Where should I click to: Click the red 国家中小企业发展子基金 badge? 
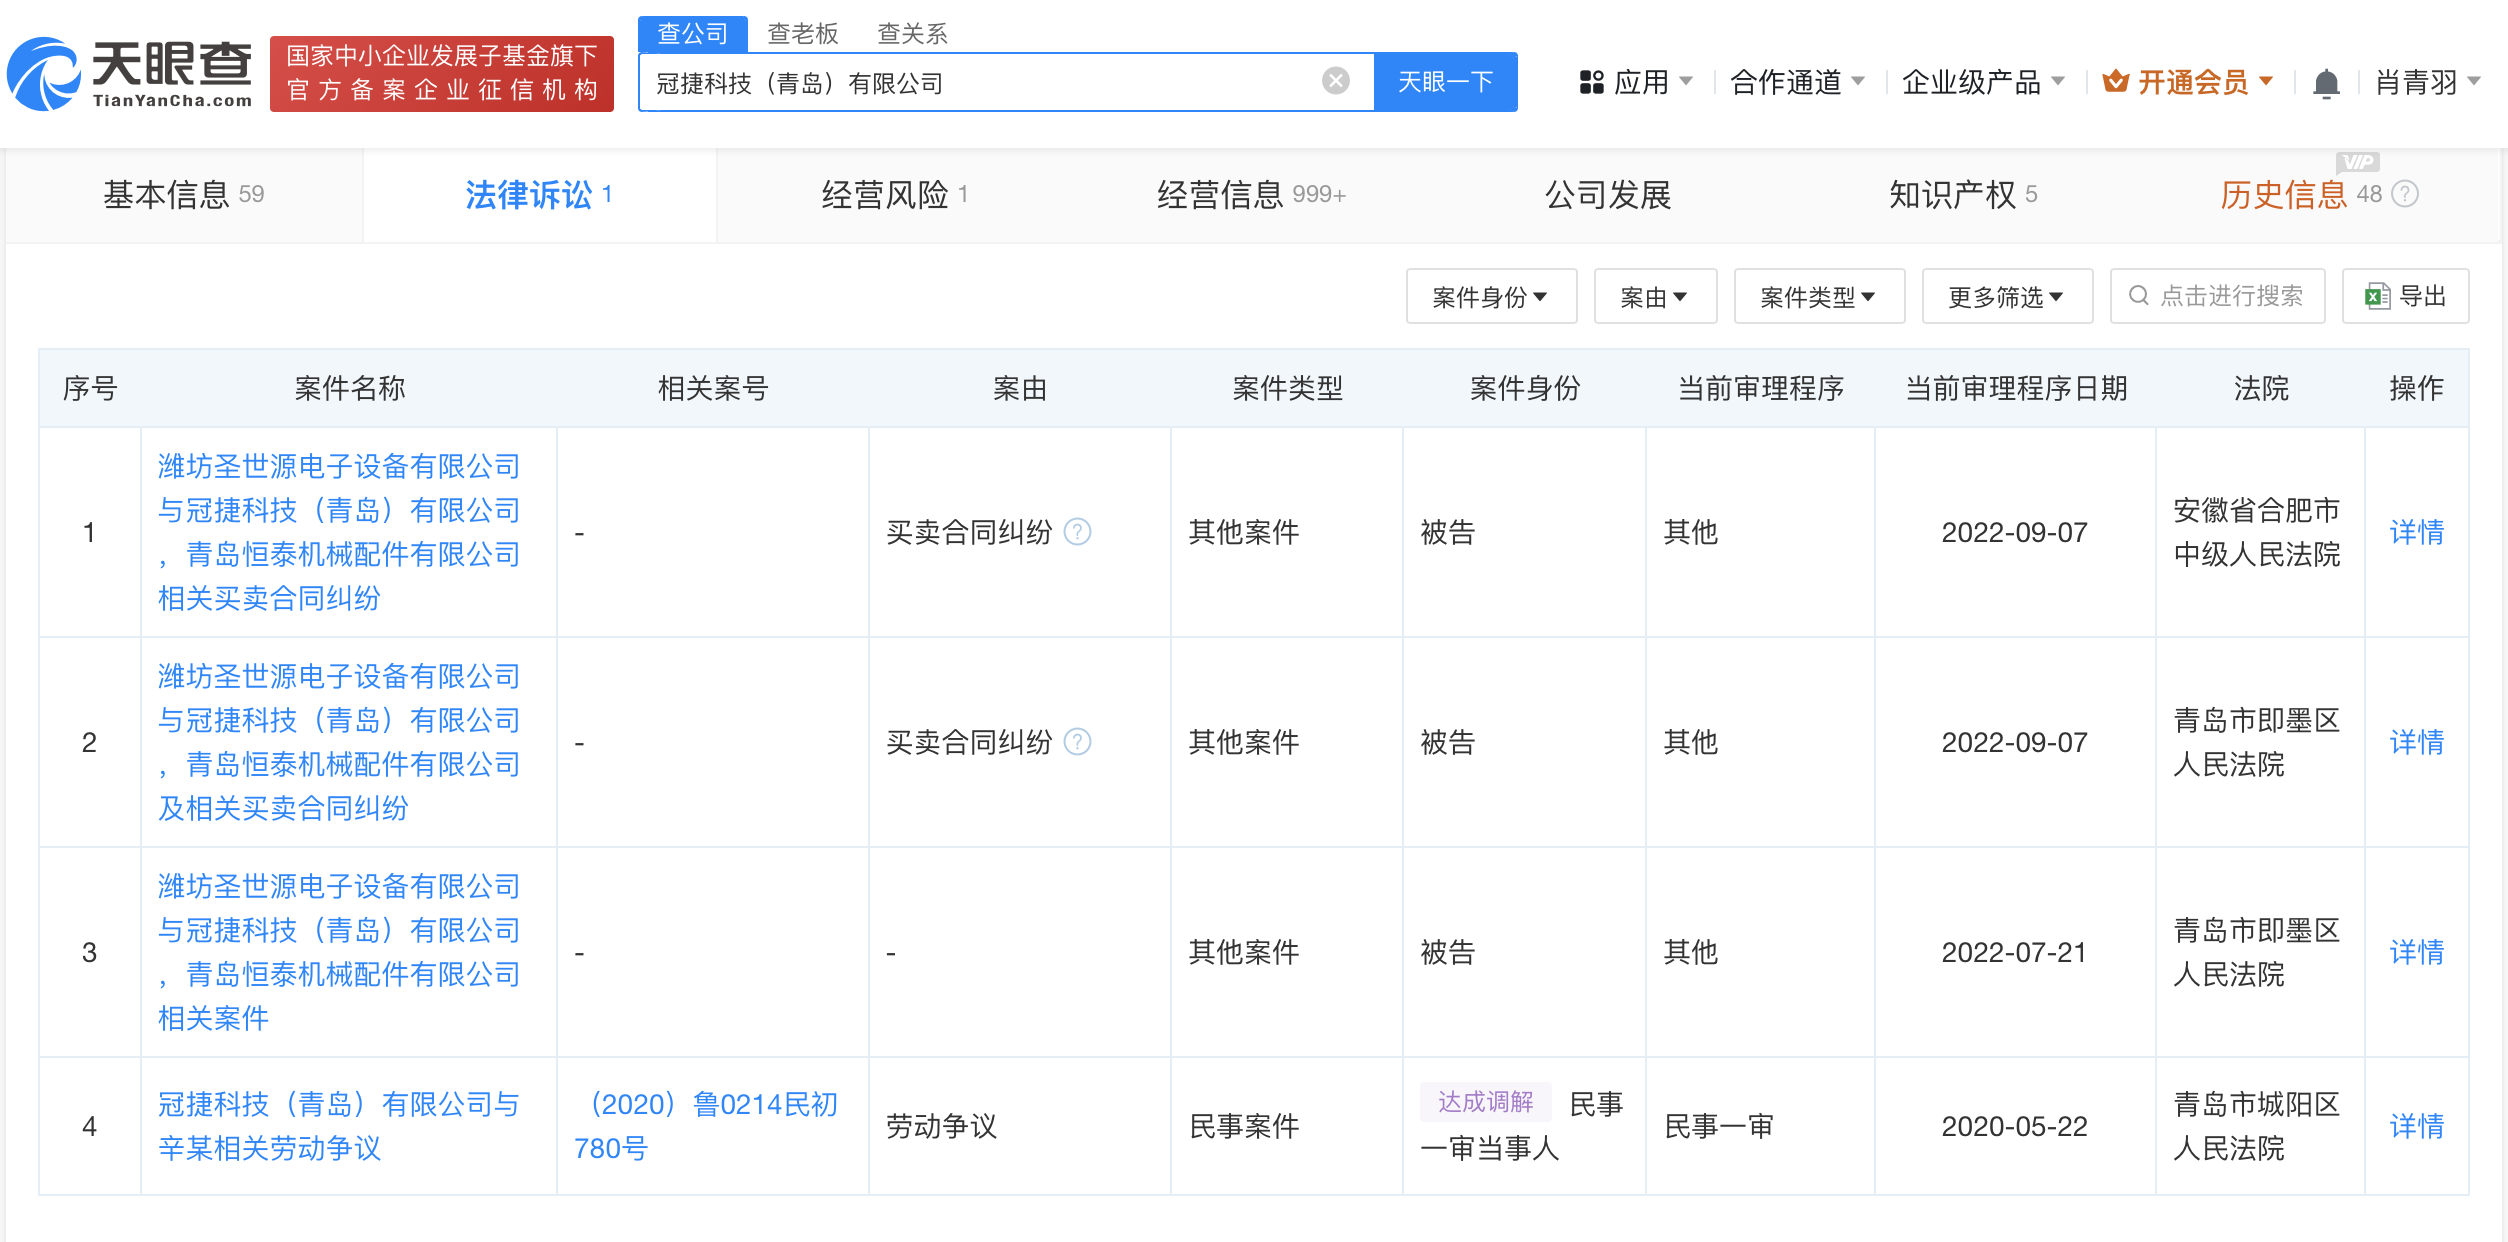pyautogui.click(x=441, y=74)
